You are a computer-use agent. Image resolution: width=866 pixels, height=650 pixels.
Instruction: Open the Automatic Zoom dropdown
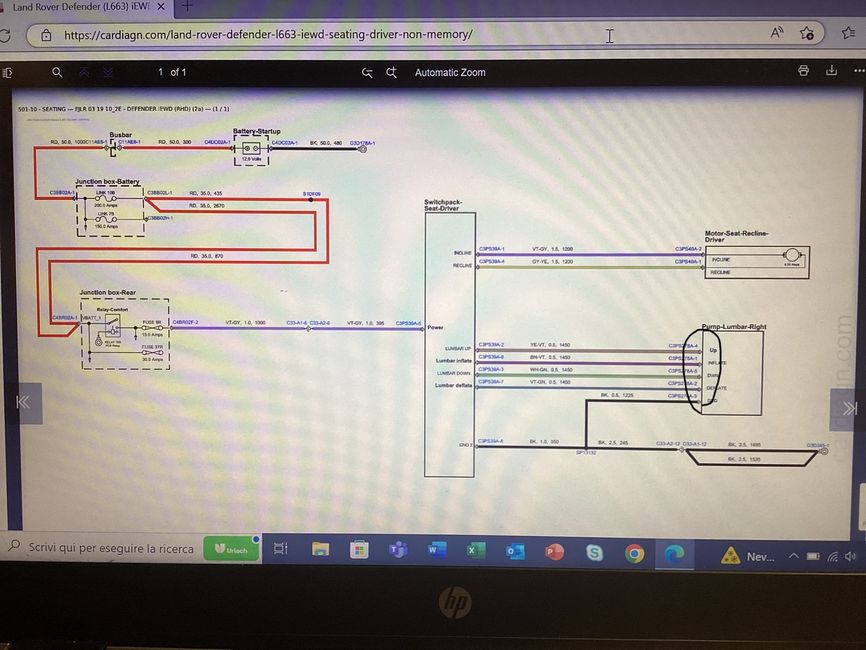(x=450, y=72)
